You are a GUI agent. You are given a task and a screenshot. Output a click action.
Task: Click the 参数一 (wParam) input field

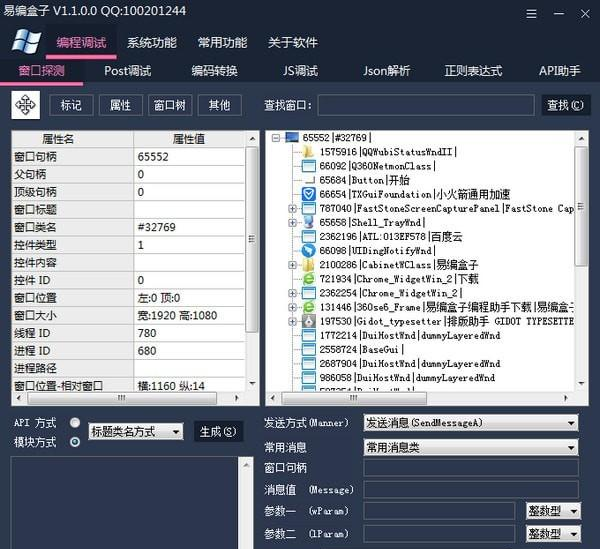[x=439, y=511]
